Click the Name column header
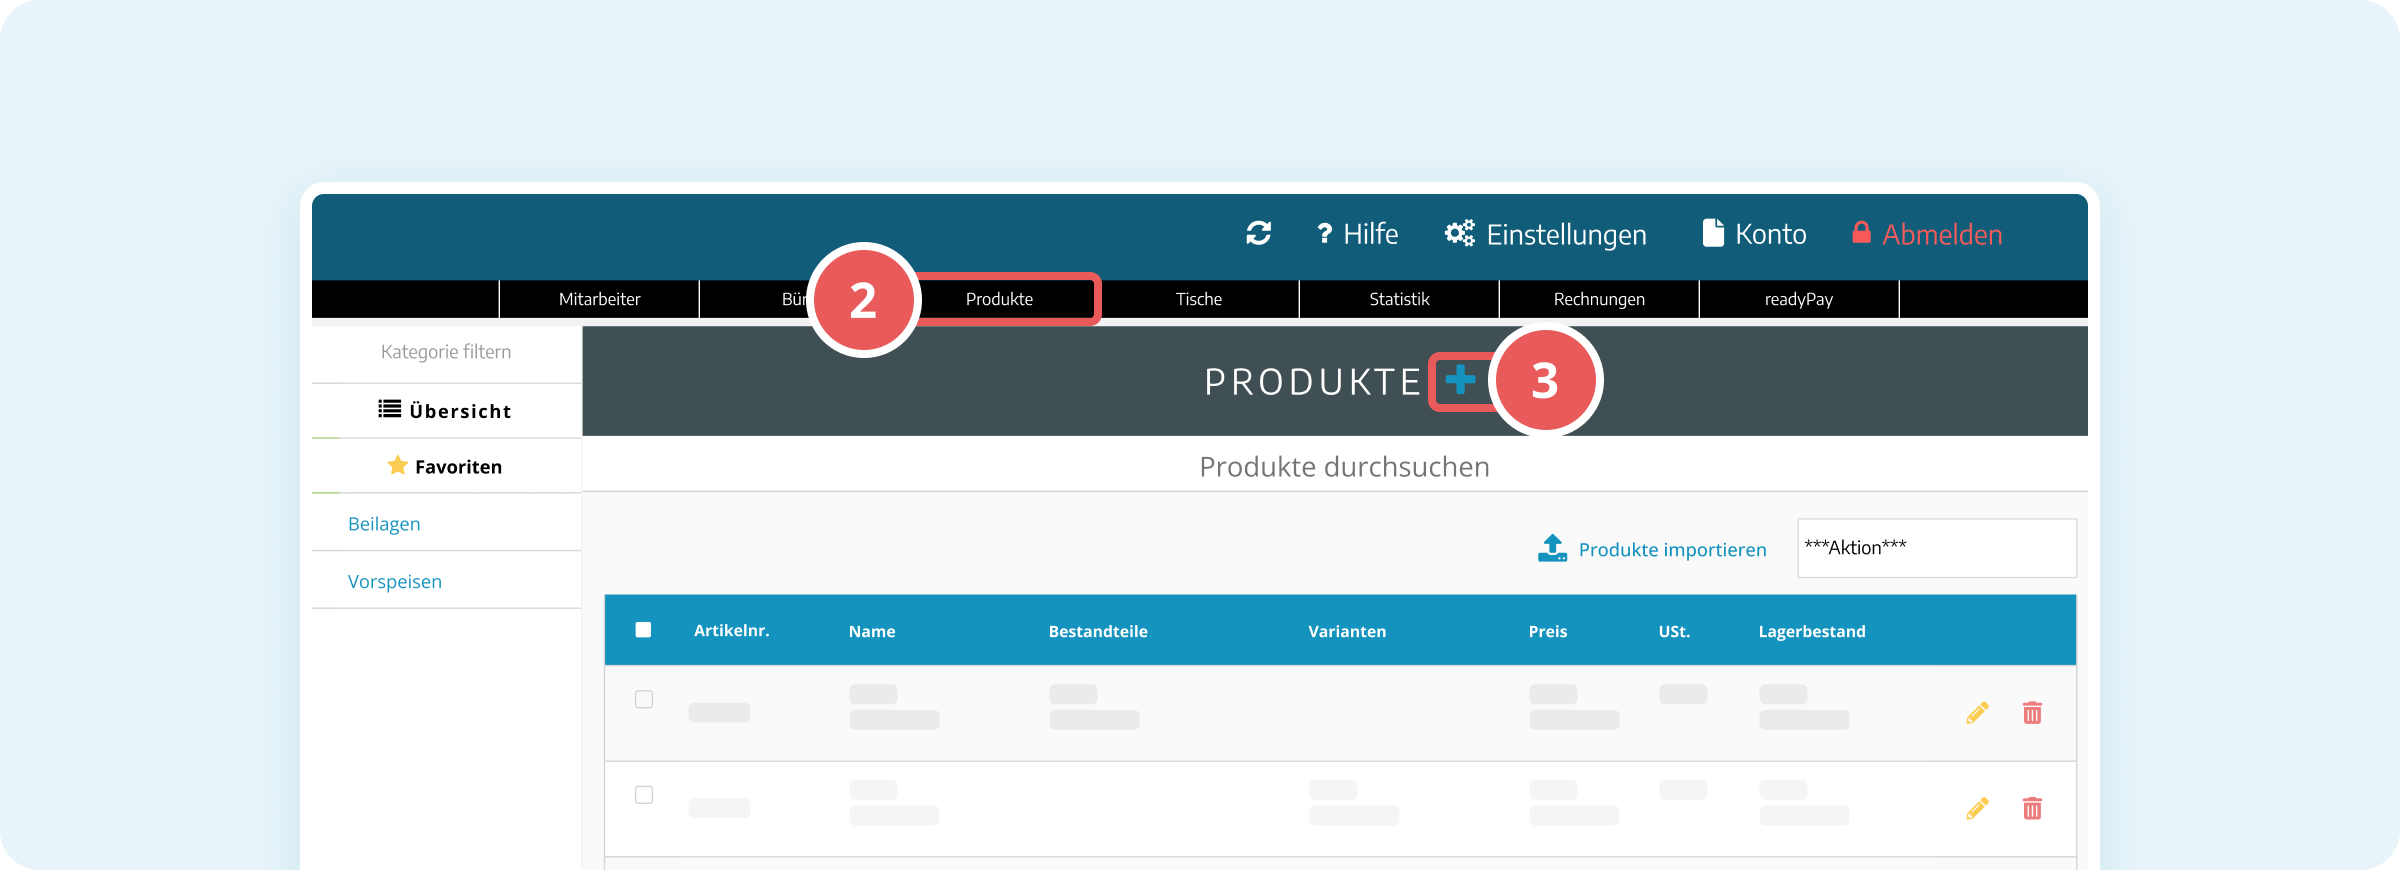This screenshot has width=2400, height=870. coord(872,631)
